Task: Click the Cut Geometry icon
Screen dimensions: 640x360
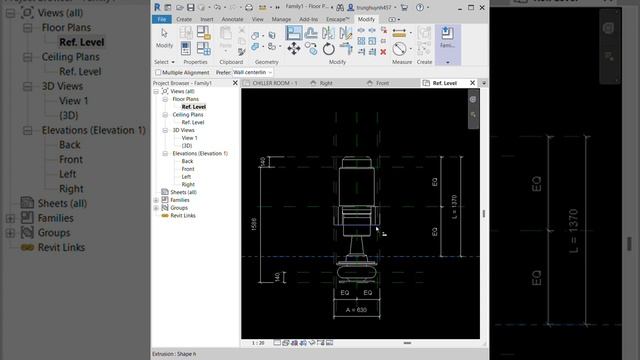Action: [255, 36]
